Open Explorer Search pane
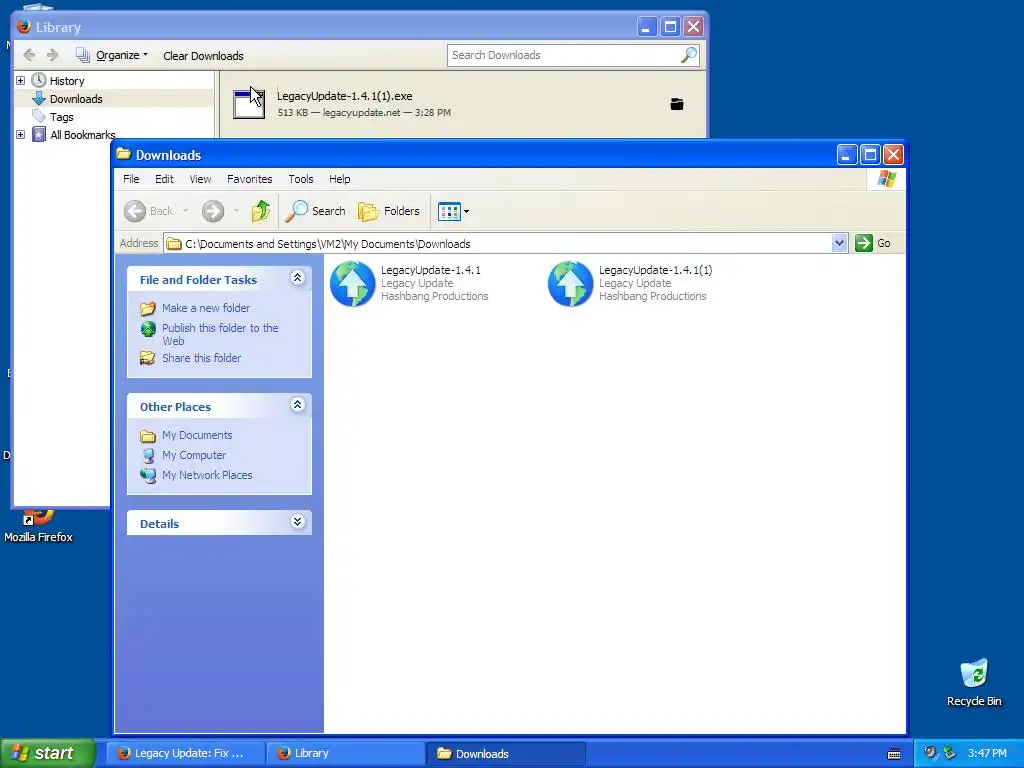Screen dimensions: 1024x768 [315, 211]
